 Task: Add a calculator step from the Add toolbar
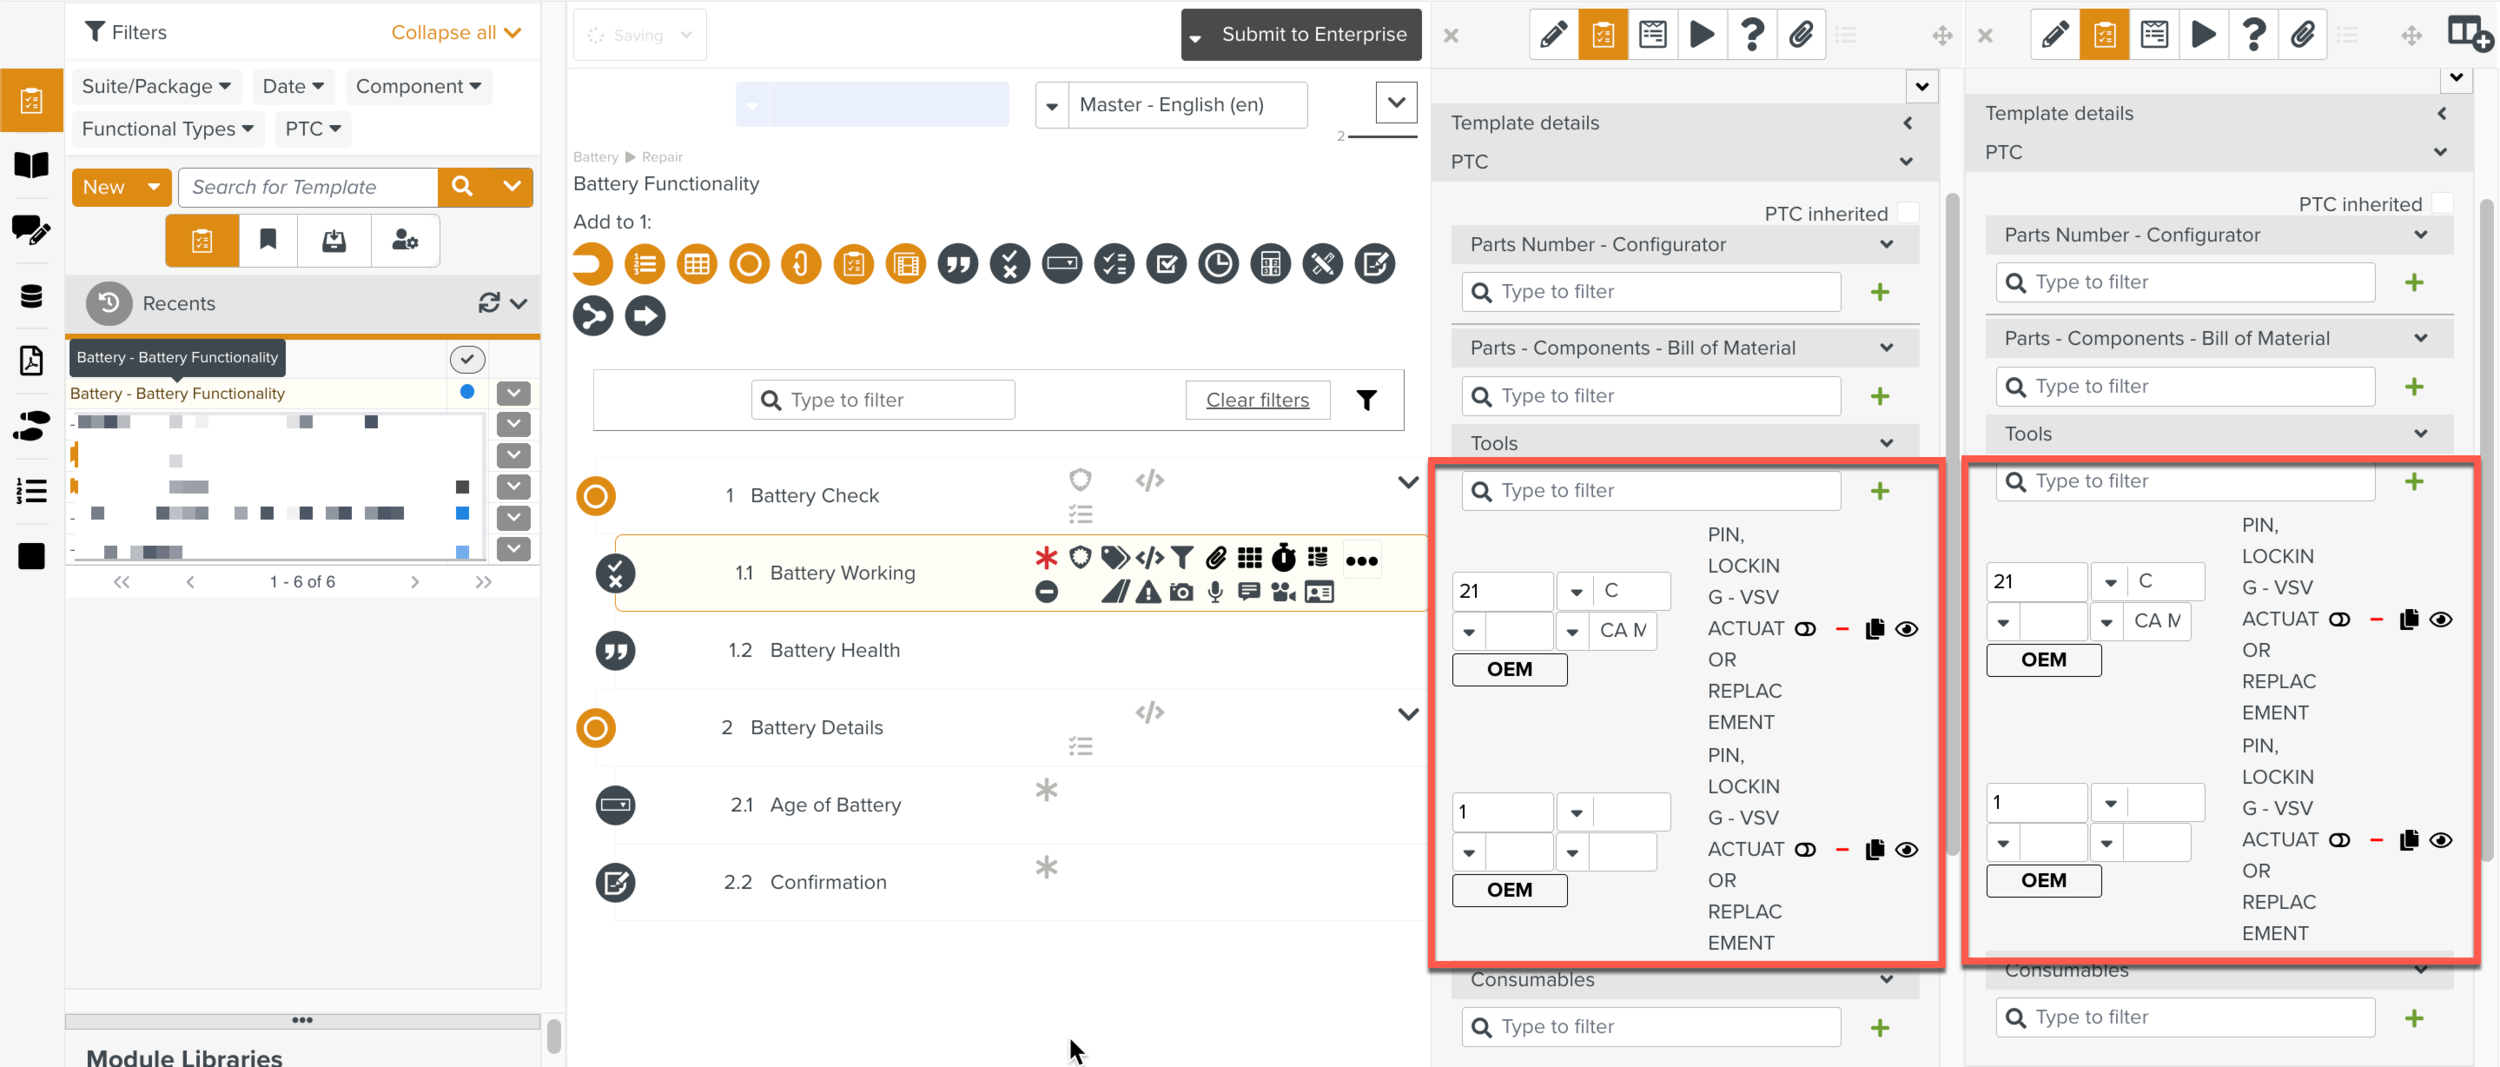click(x=1270, y=264)
